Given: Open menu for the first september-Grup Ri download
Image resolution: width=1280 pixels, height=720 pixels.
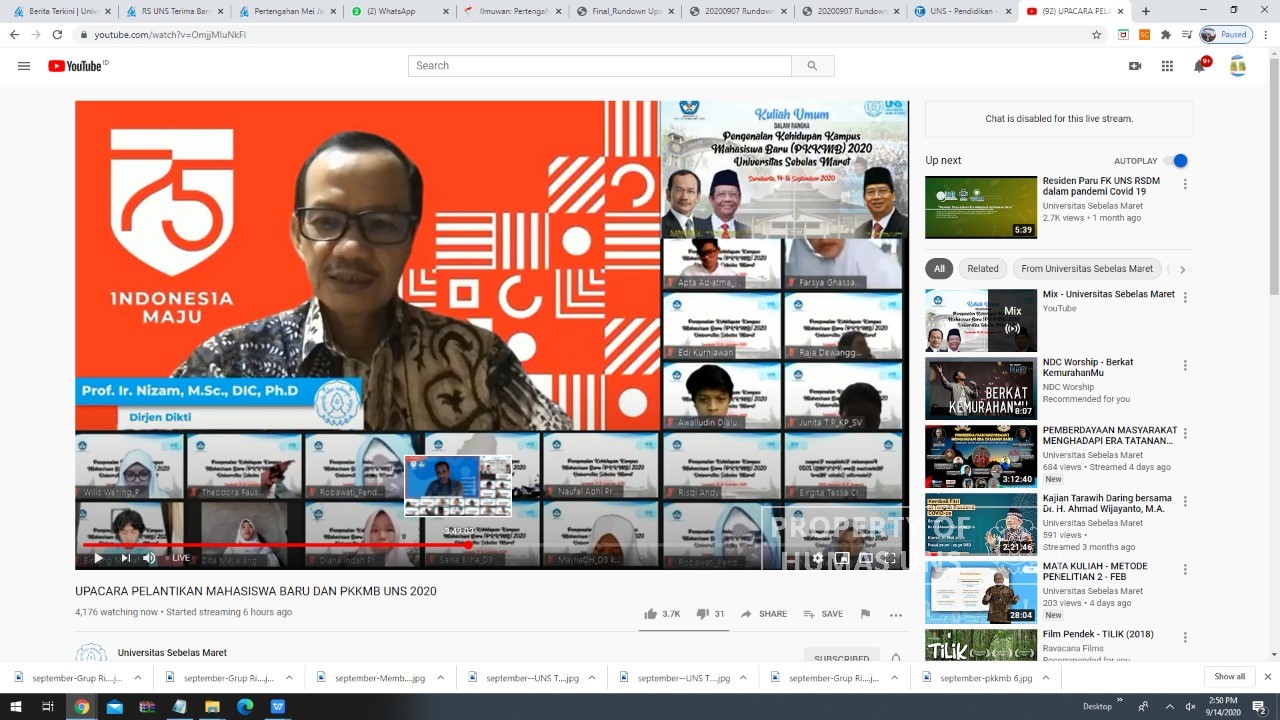Looking at the screenshot, I should [x=137, y=677].
